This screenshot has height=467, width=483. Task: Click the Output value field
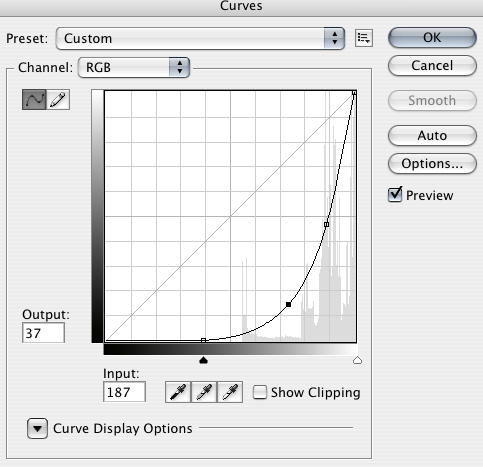pos(43,333)
